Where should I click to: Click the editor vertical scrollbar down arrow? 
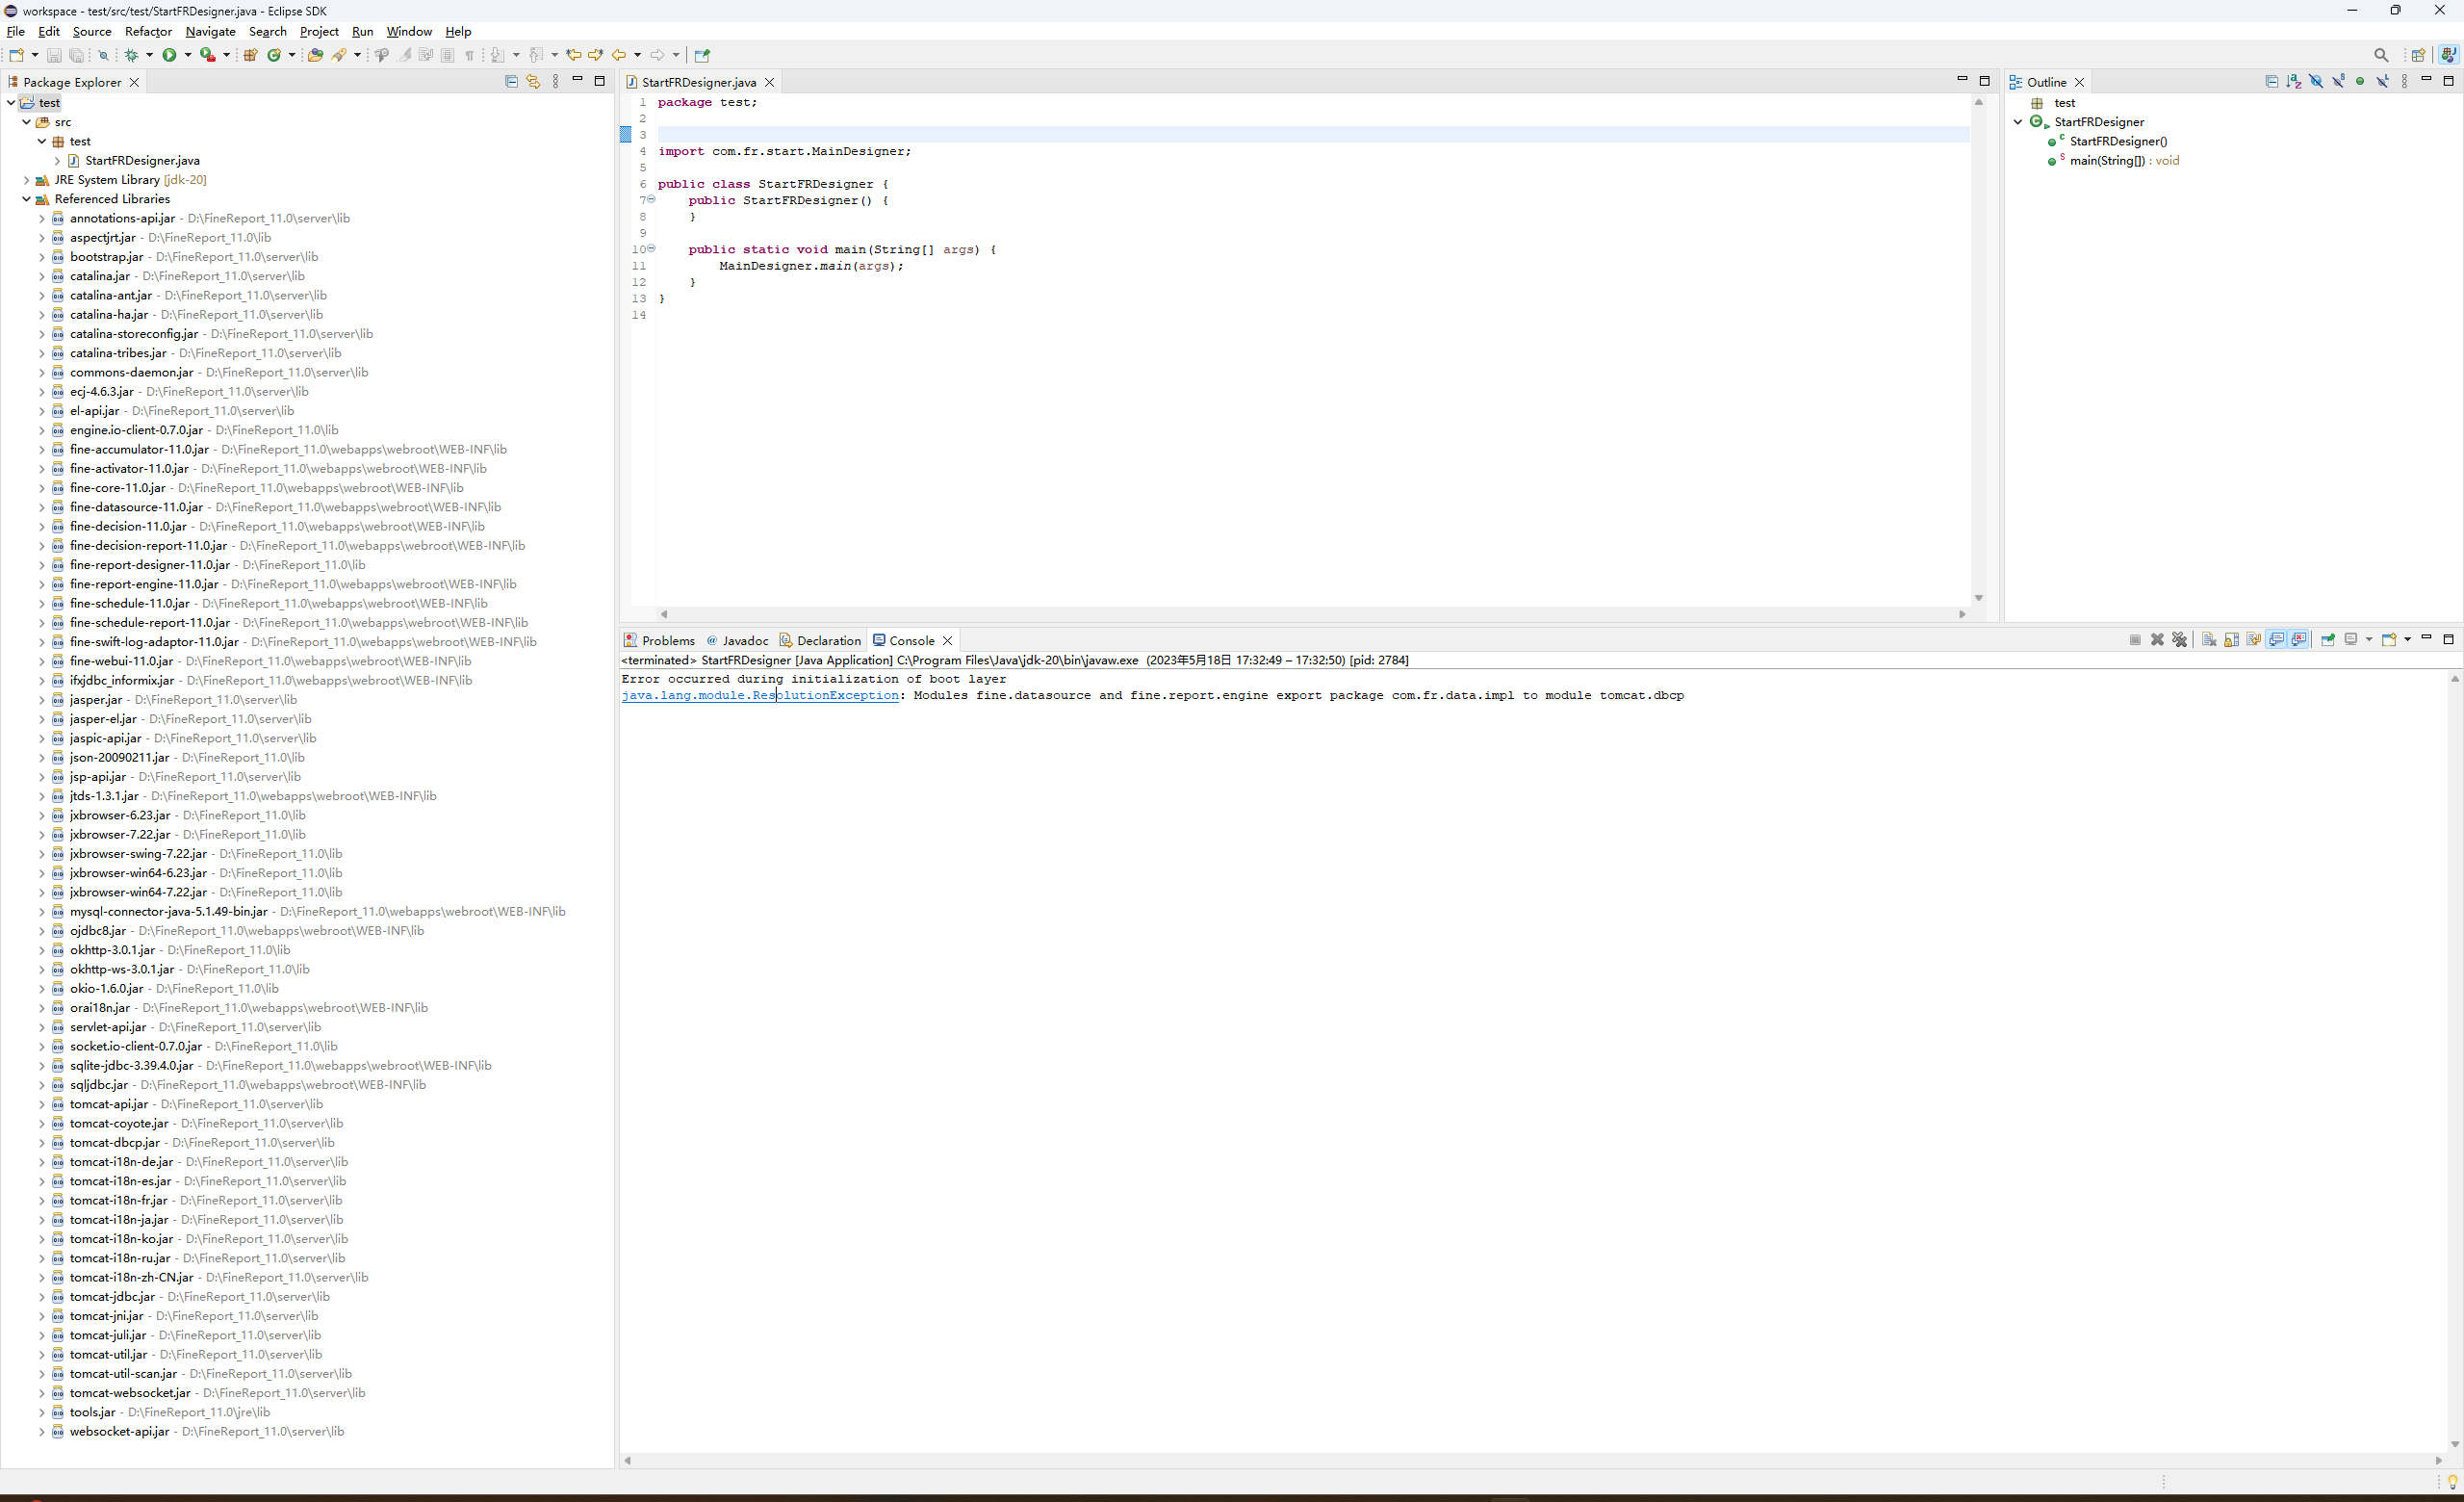(x=1978, y=597)
